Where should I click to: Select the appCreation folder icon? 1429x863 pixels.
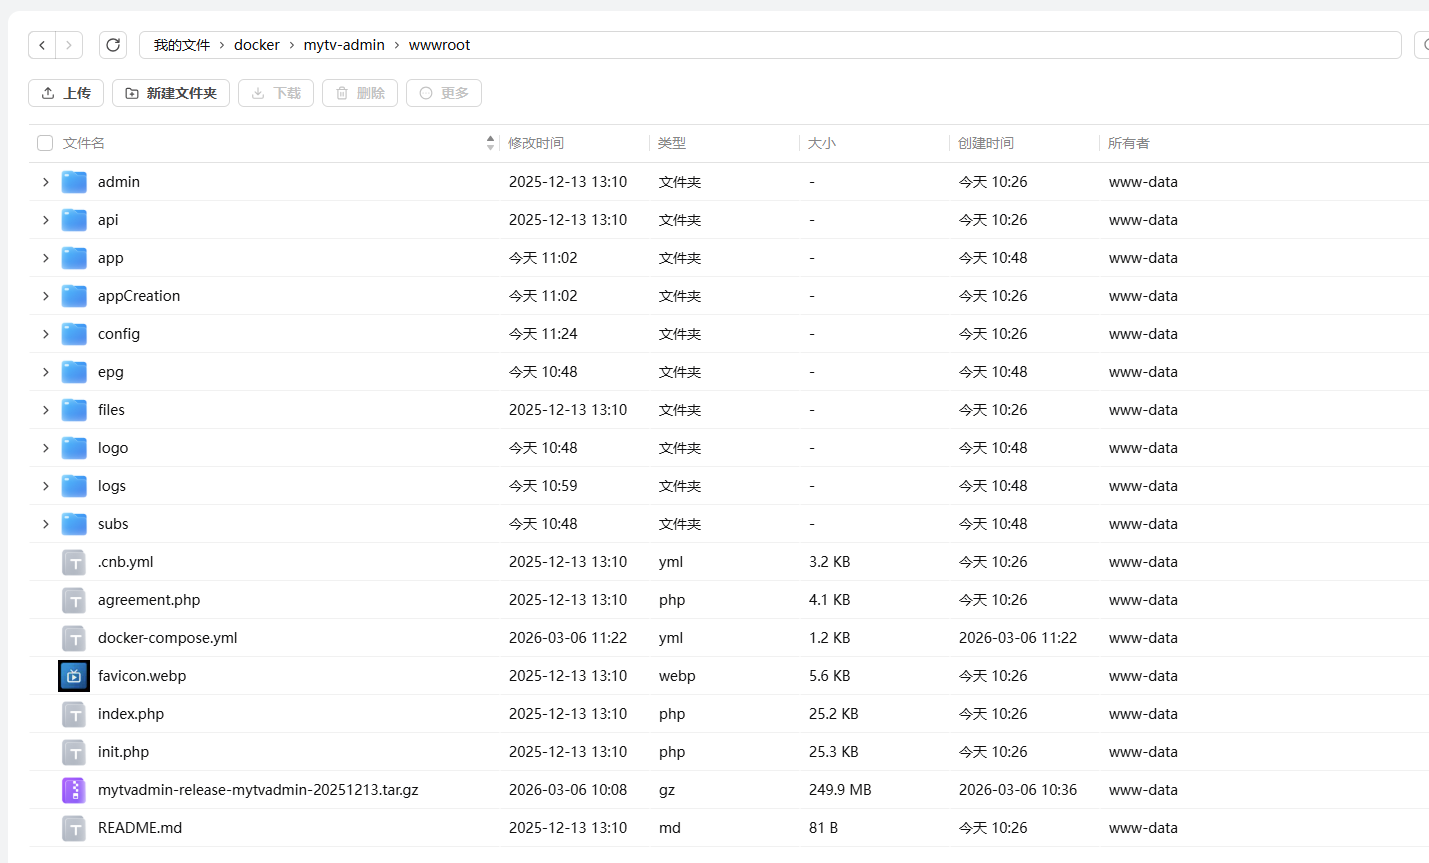point(74,296)
